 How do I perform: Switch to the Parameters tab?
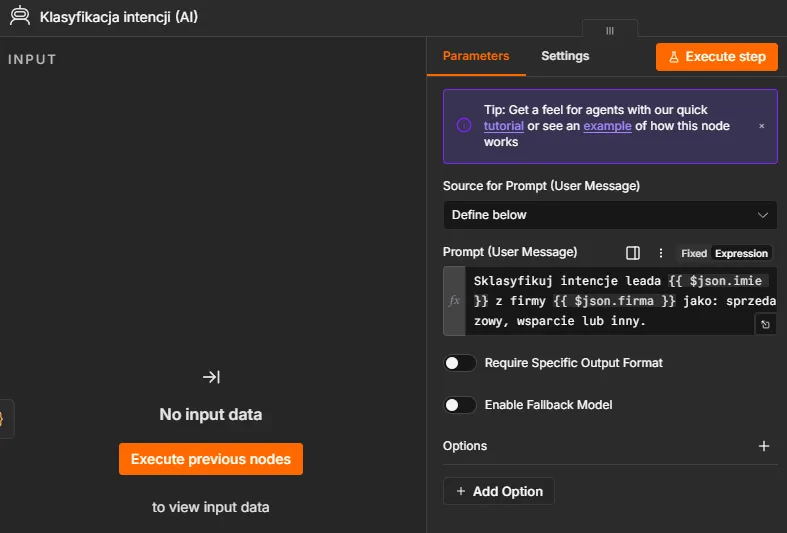(476, 56)
